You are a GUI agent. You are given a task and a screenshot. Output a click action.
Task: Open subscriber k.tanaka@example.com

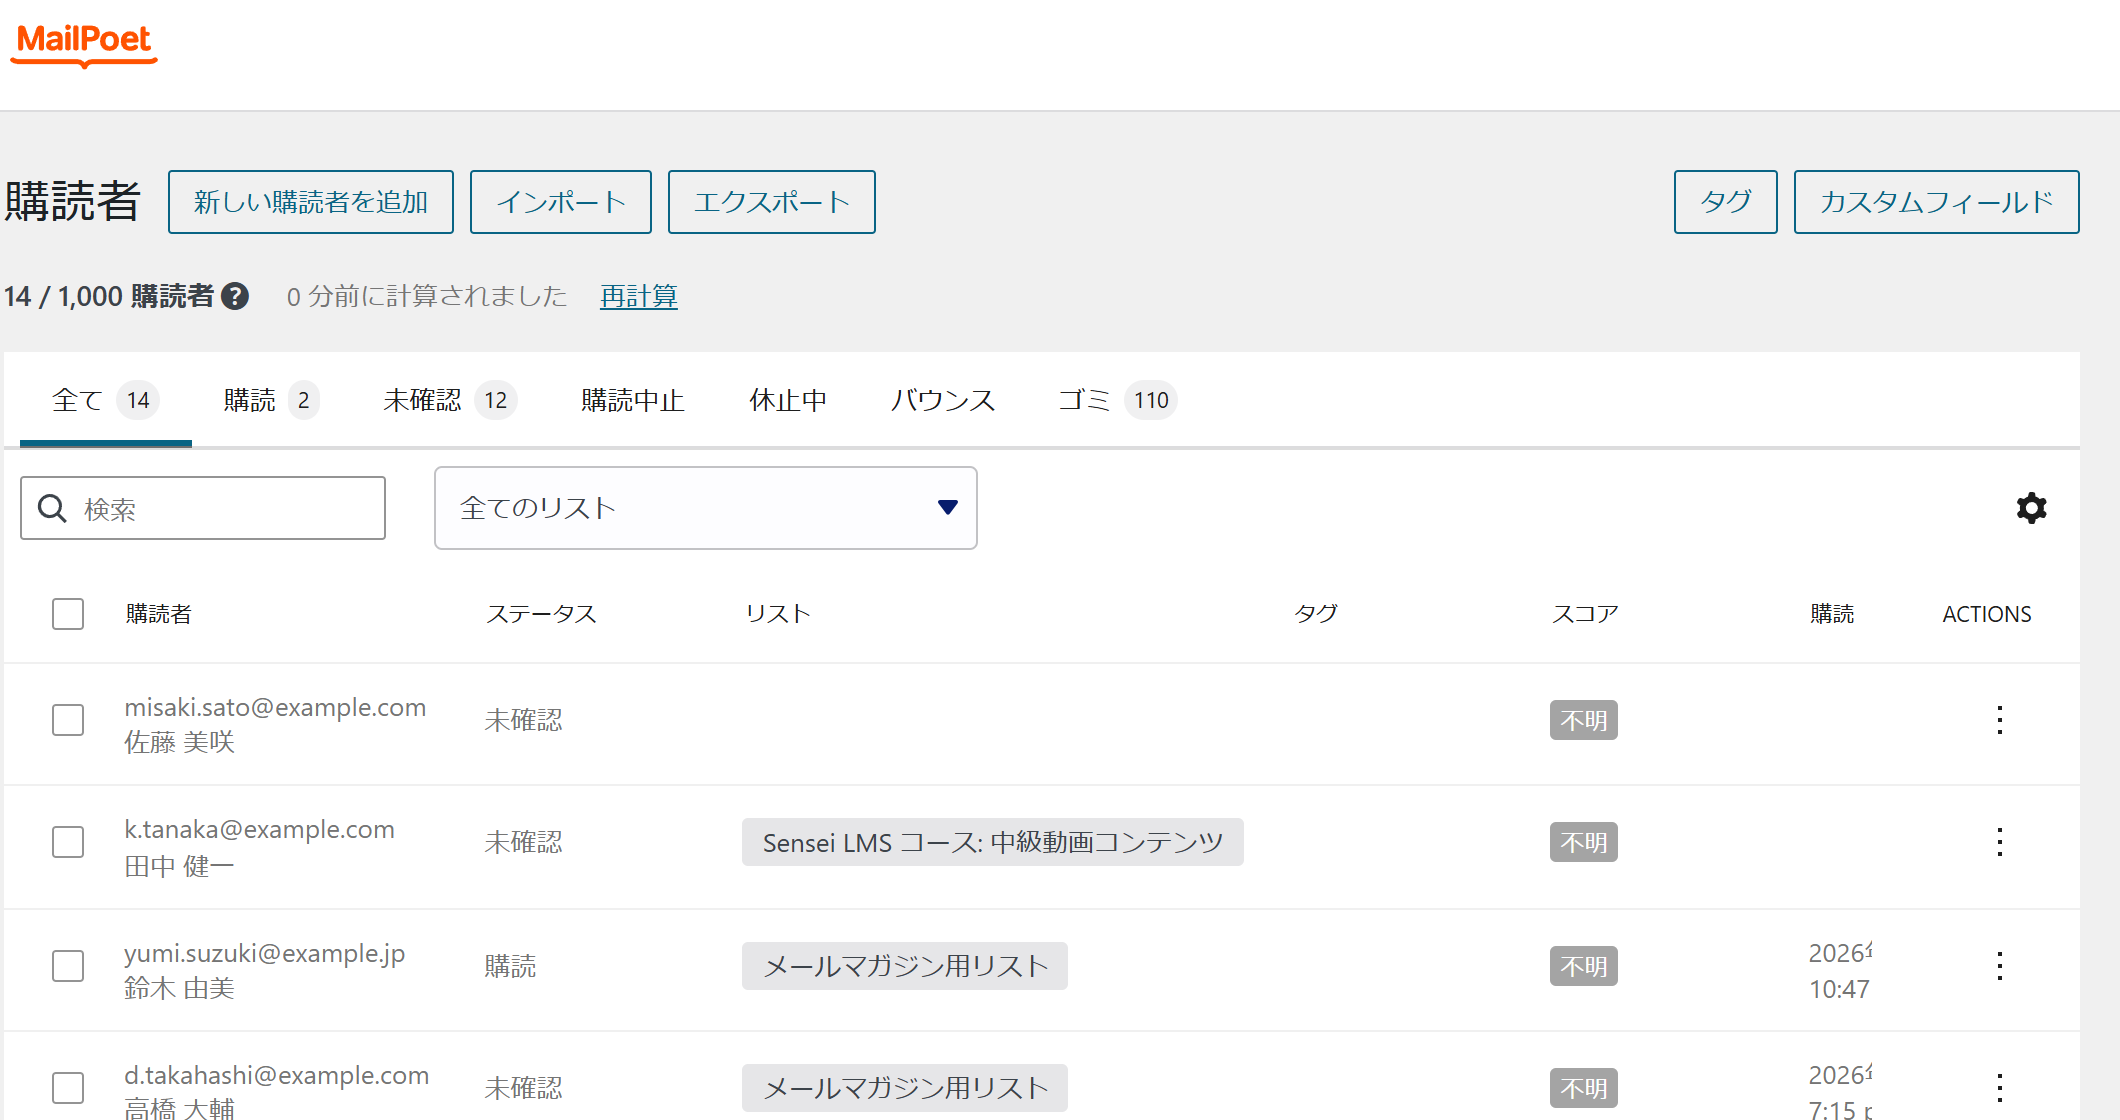coord(259,830)
